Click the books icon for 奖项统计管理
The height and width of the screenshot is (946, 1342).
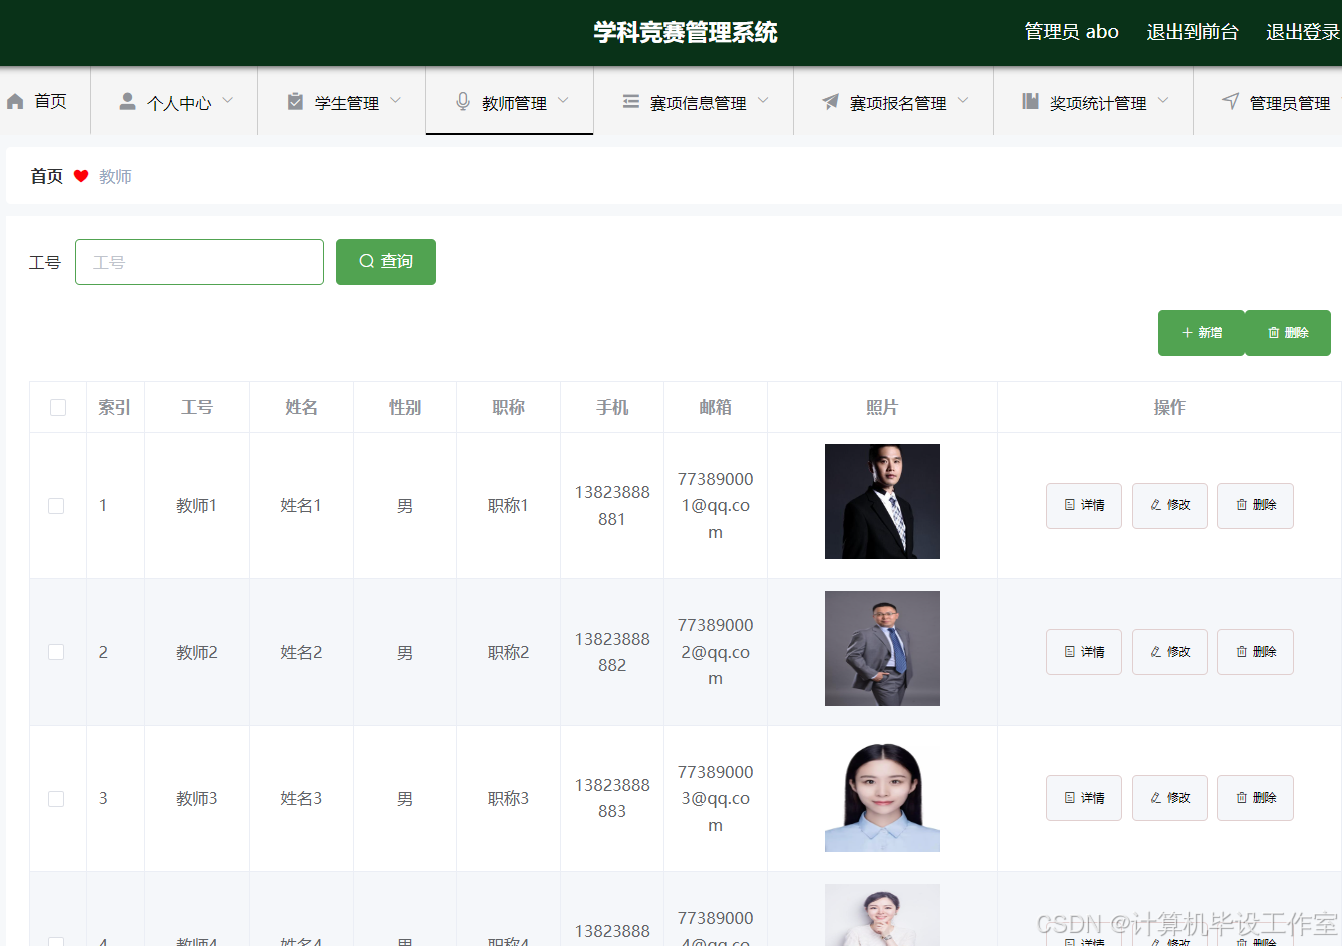[1030, 101]
